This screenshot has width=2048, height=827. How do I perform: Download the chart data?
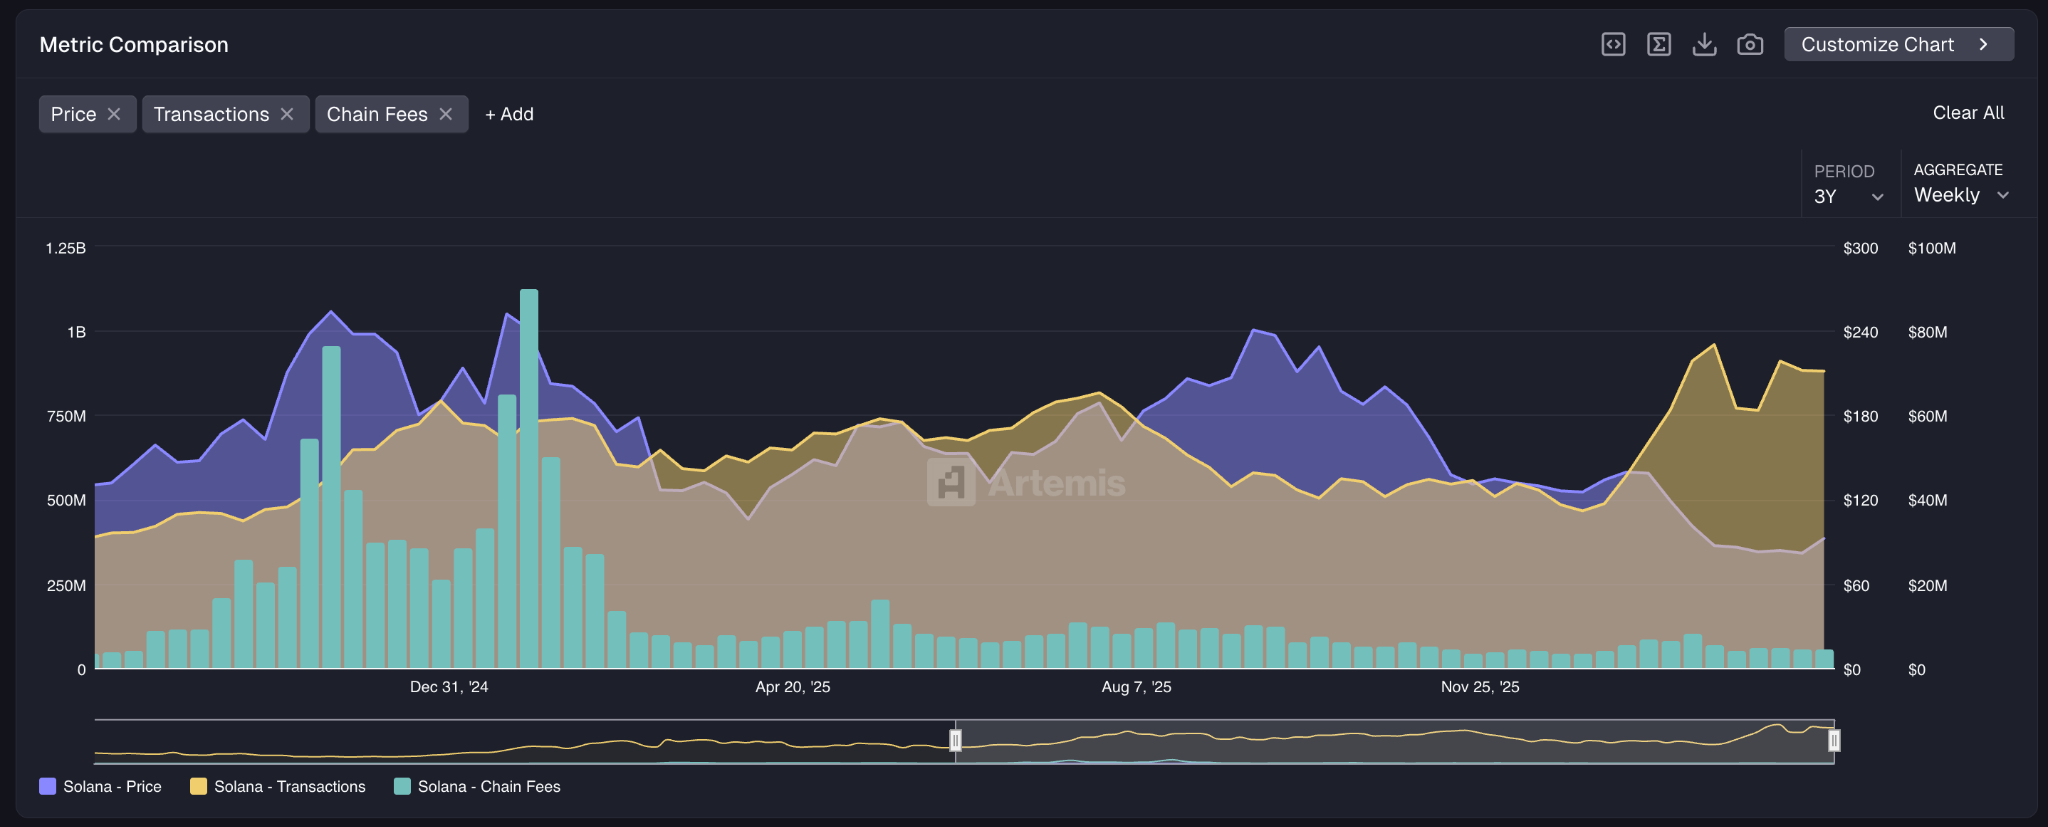[1704, 44]
